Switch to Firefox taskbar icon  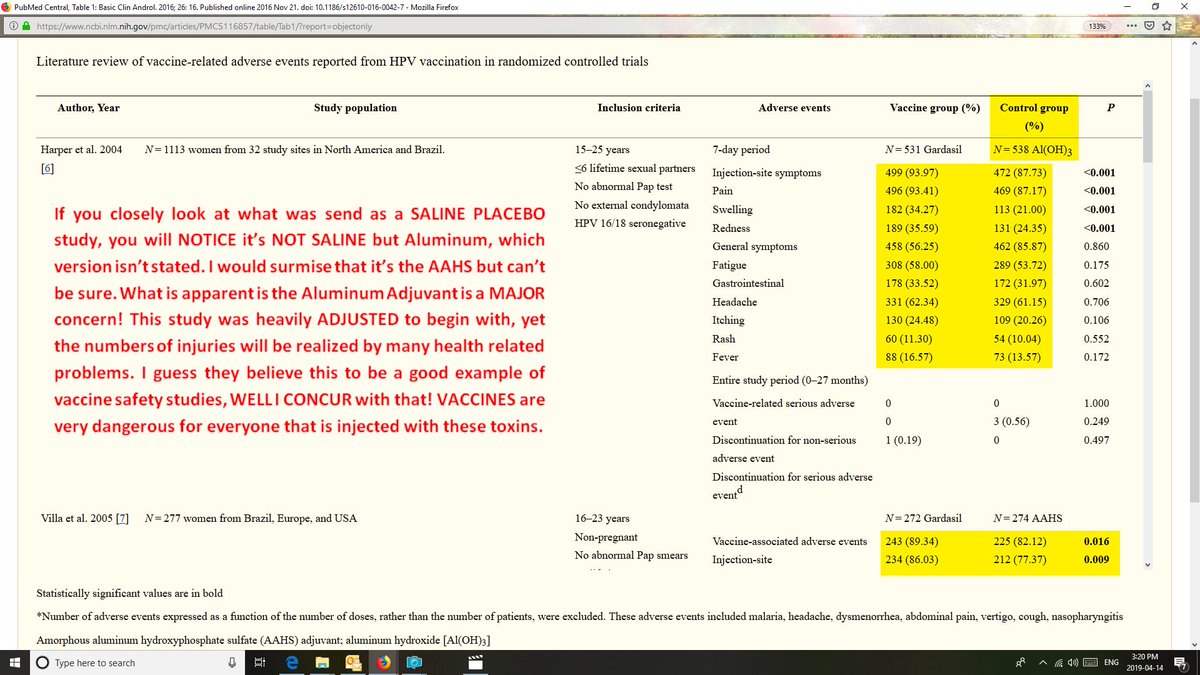coord(384,662)
